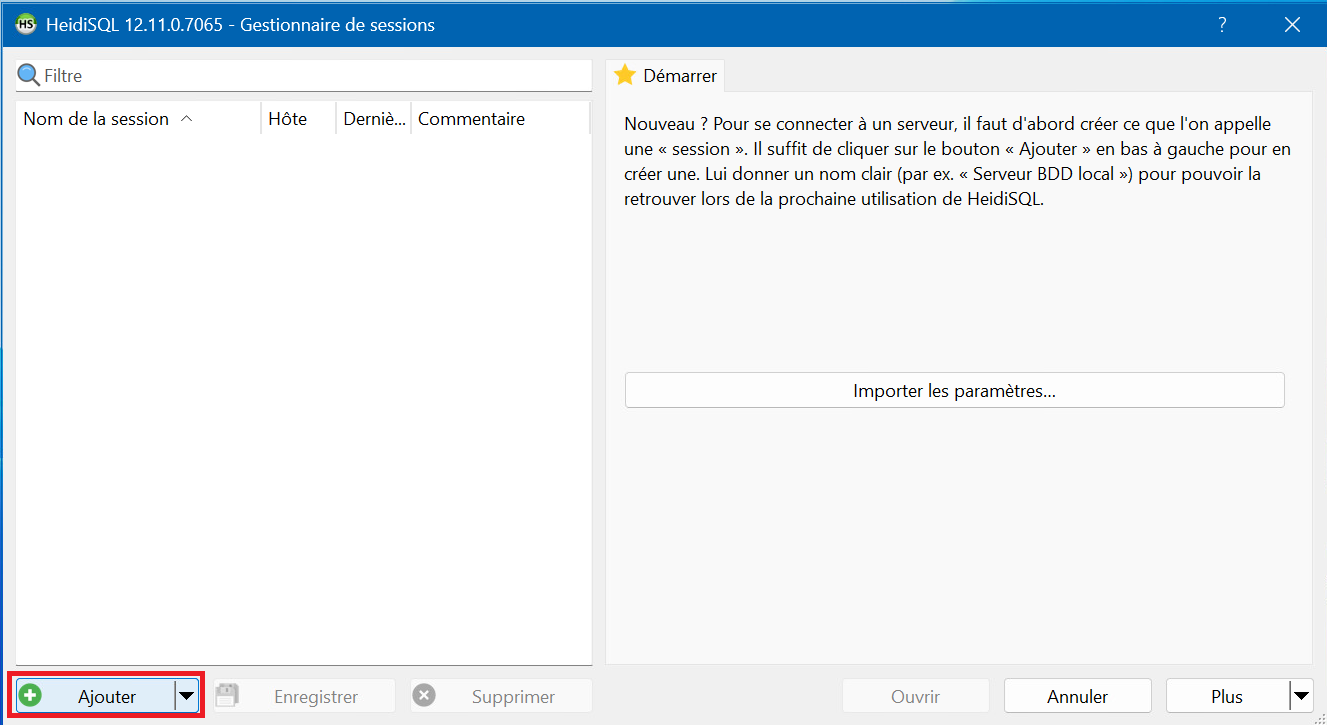Click the magnifier icon beside Filtre

tap(29, 75)
